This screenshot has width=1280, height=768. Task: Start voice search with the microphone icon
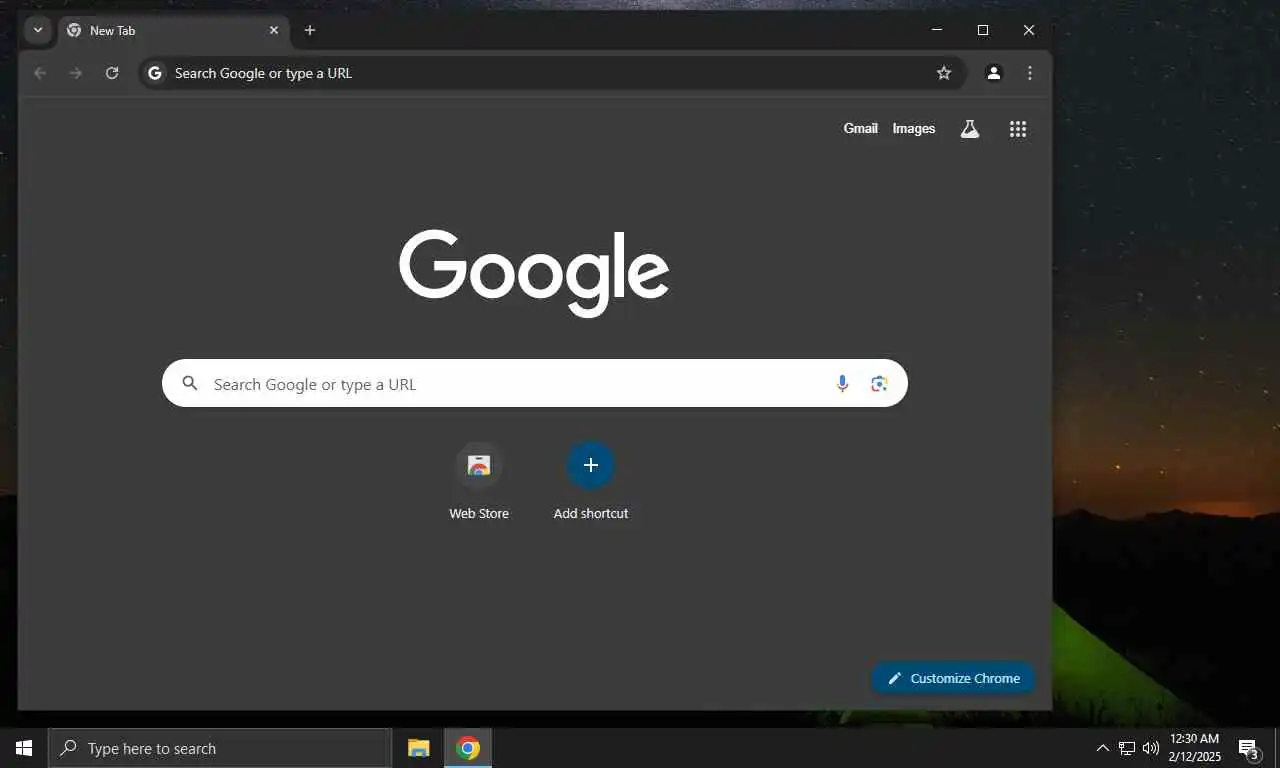842,383
